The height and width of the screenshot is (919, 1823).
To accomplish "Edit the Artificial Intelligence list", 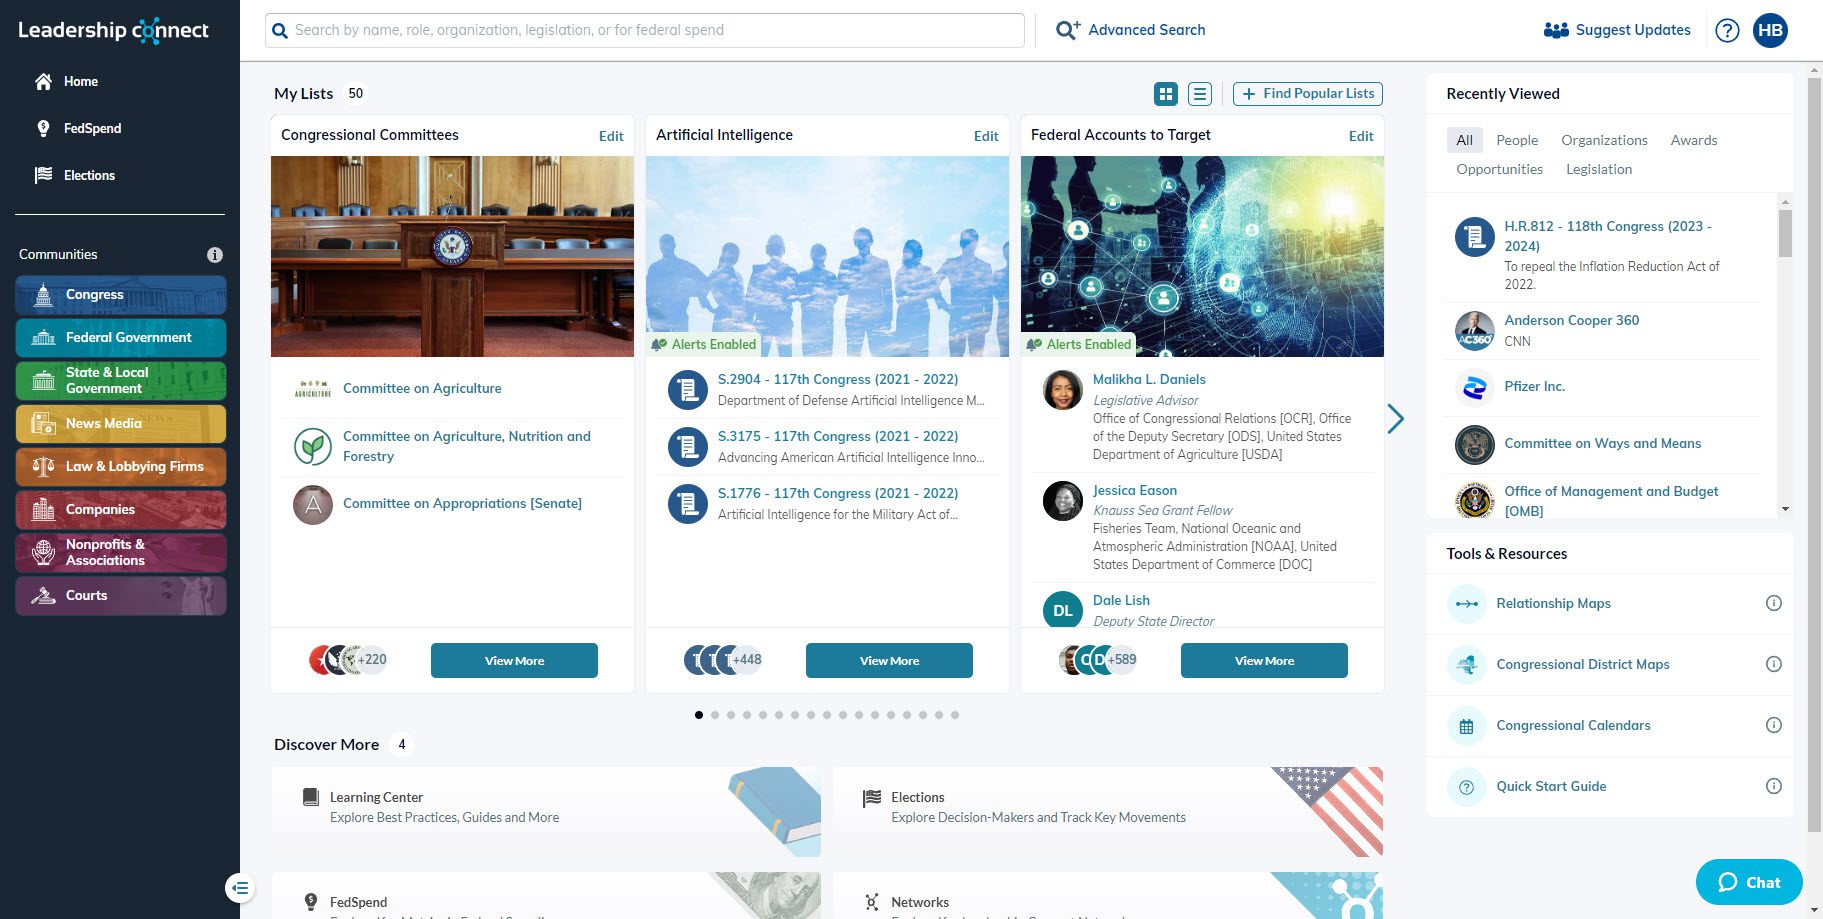I will coord(985,136).
